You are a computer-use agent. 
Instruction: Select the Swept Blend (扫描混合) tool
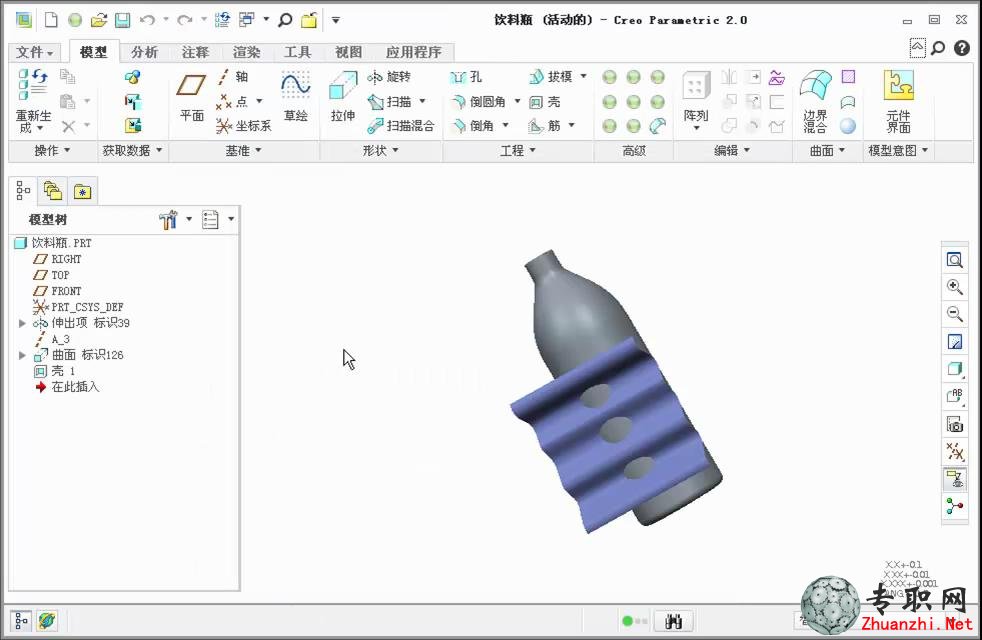coord(401,126)
